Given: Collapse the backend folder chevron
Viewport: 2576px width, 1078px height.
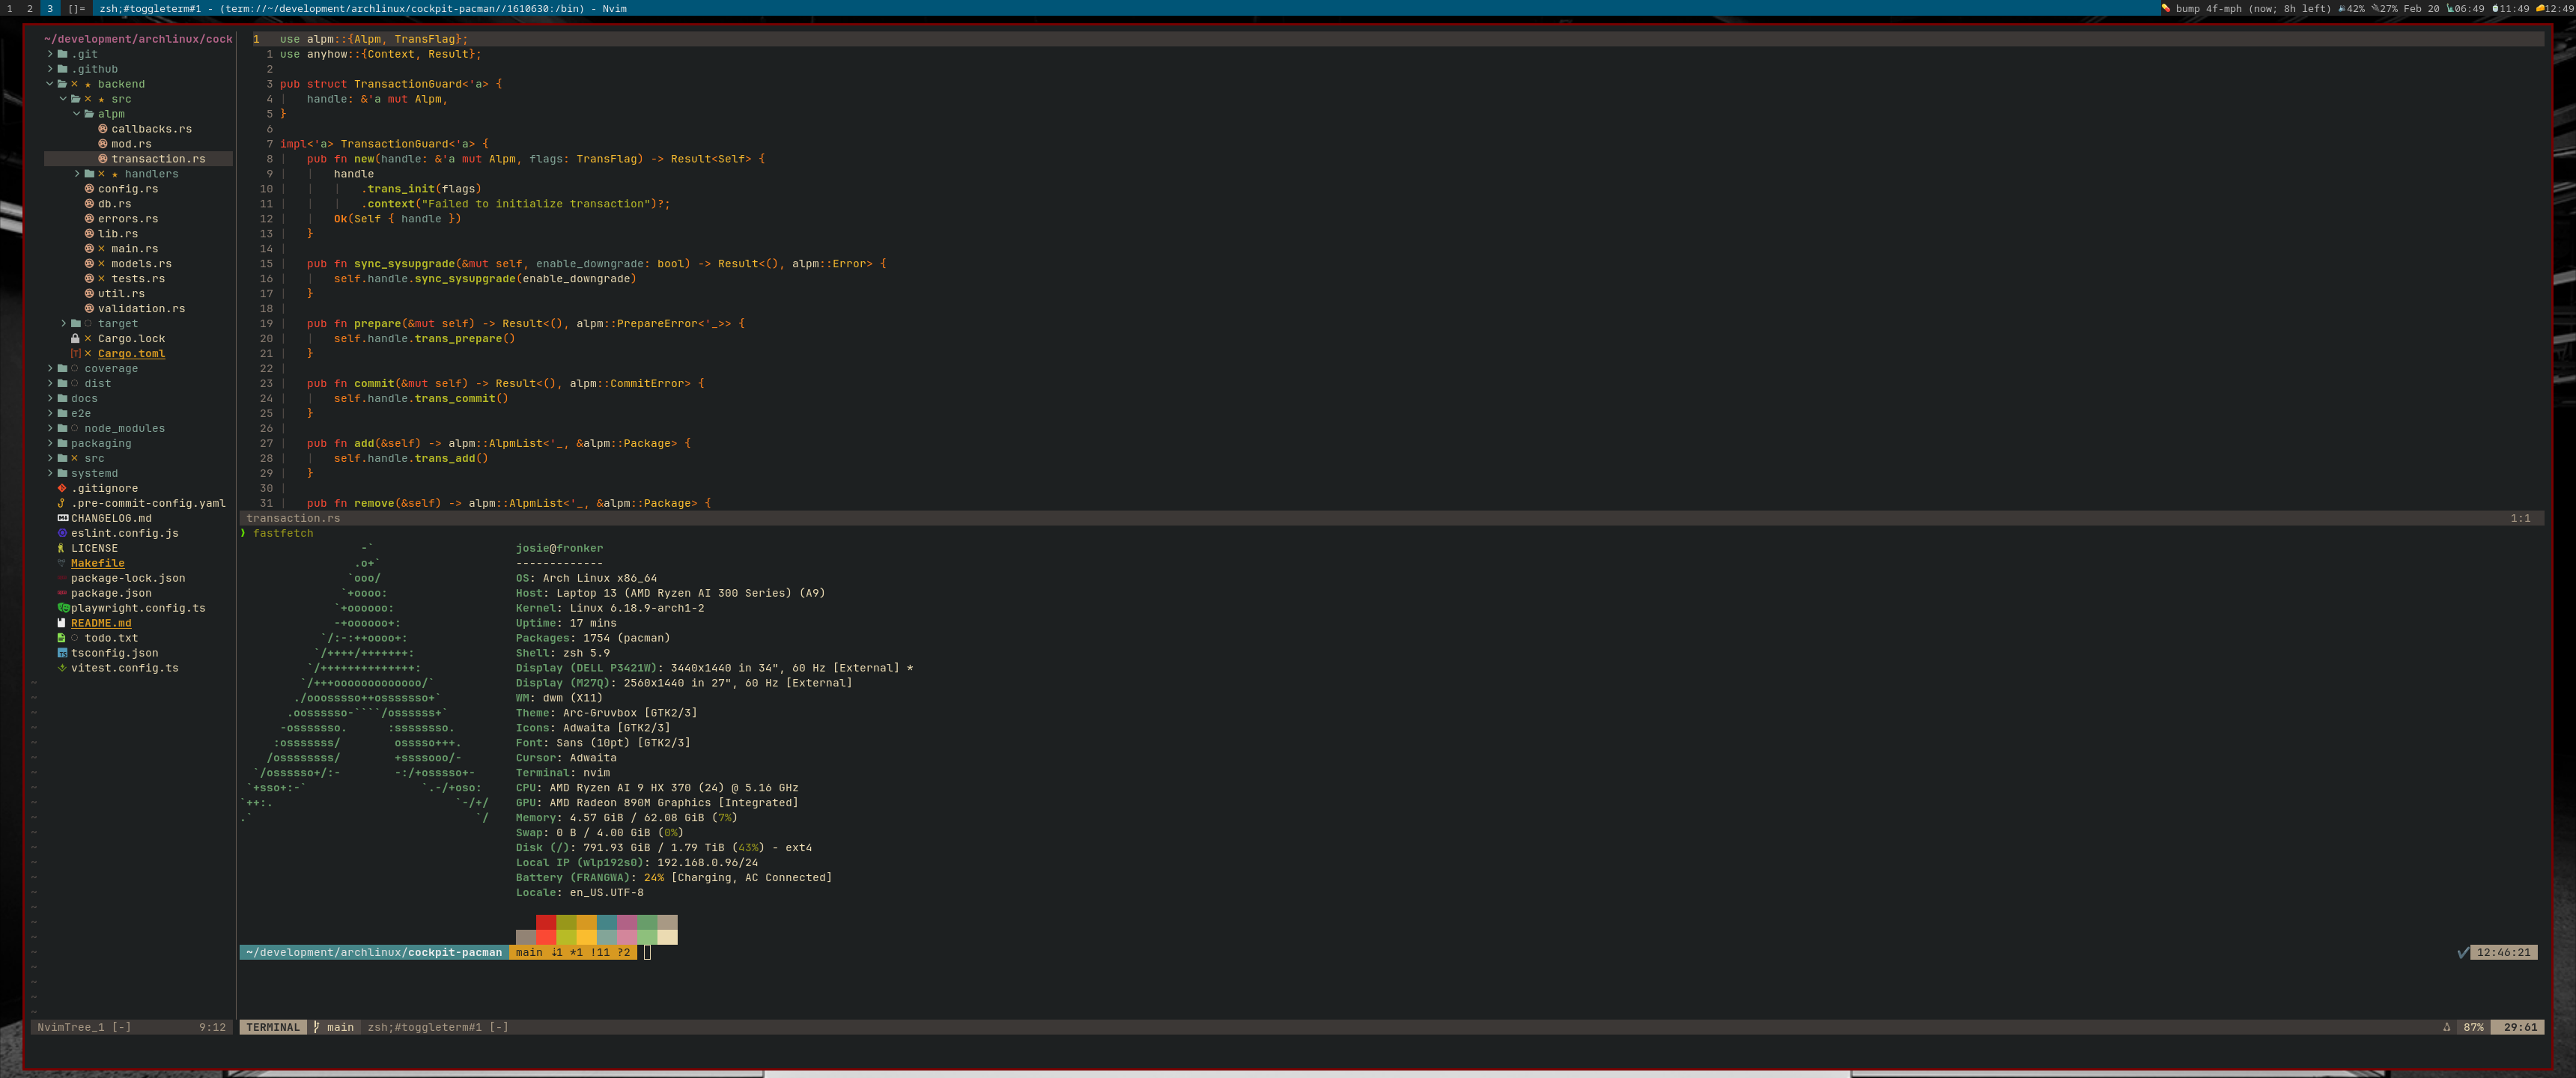Looking at the screenshot, I should pyautogui.click(x=50, y=84).
